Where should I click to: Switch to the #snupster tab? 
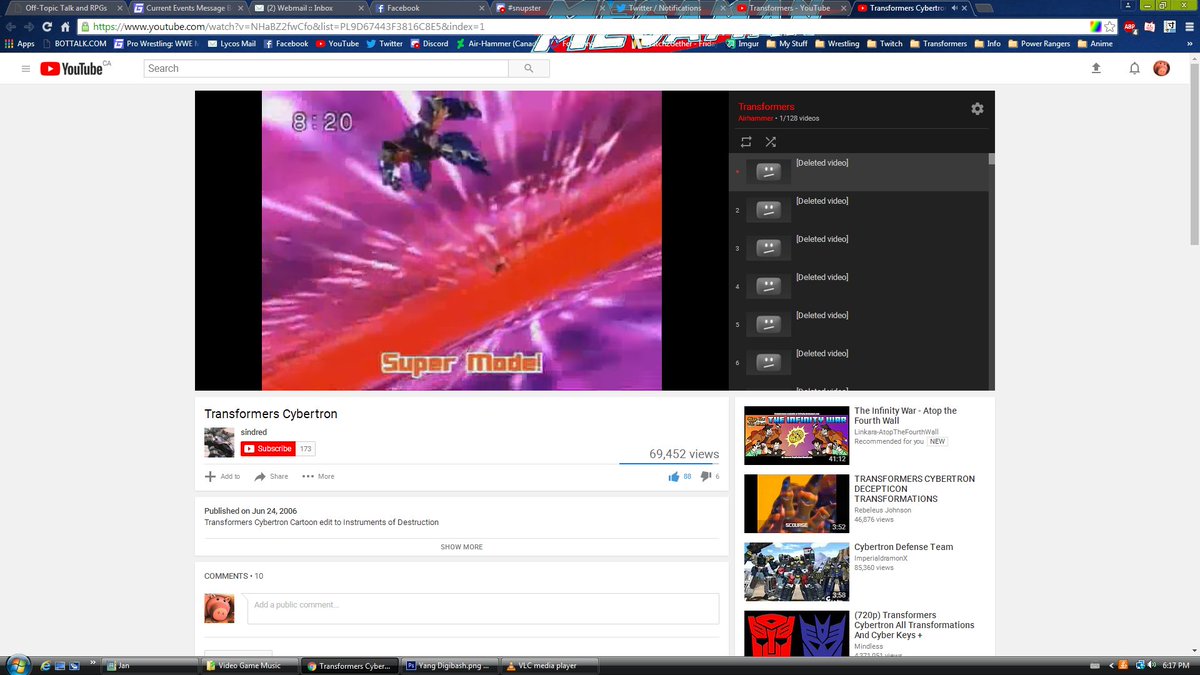point(550,8)
